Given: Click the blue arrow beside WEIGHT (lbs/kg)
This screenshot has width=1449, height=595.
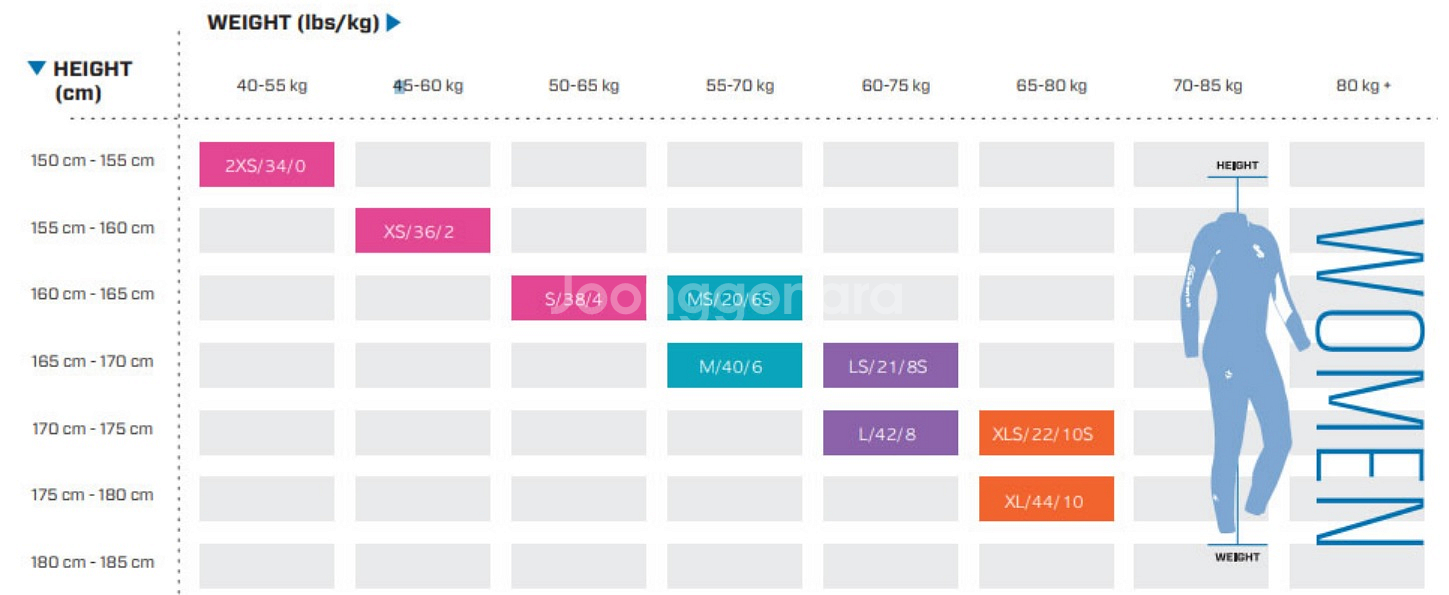Looking at the screenshot, I should coord(393,22).
